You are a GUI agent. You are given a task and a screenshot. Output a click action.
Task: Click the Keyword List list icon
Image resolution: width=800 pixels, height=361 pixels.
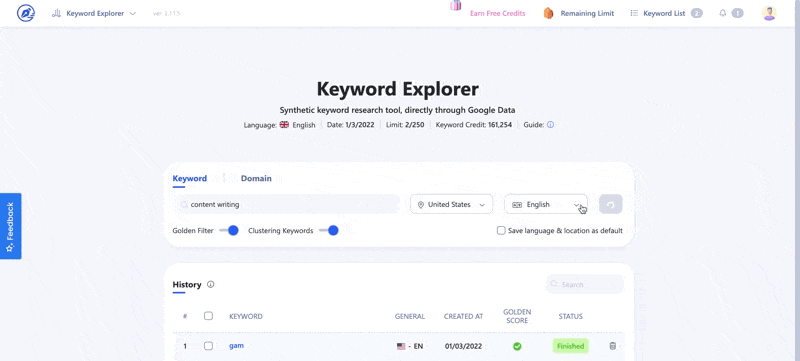[x=634, y=13]
